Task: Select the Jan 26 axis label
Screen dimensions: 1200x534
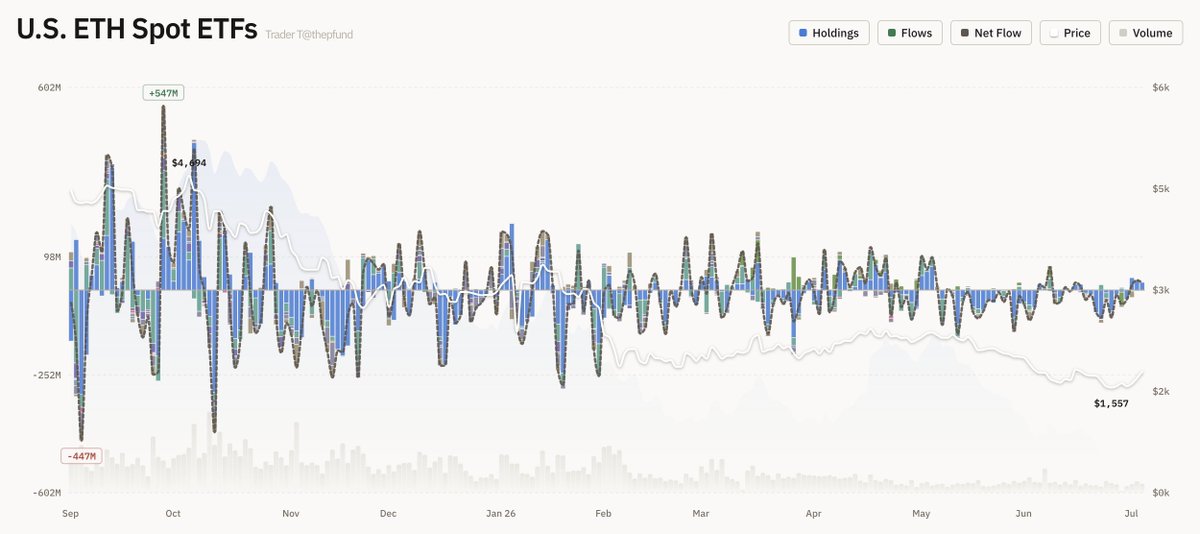Action: (501, 514)
